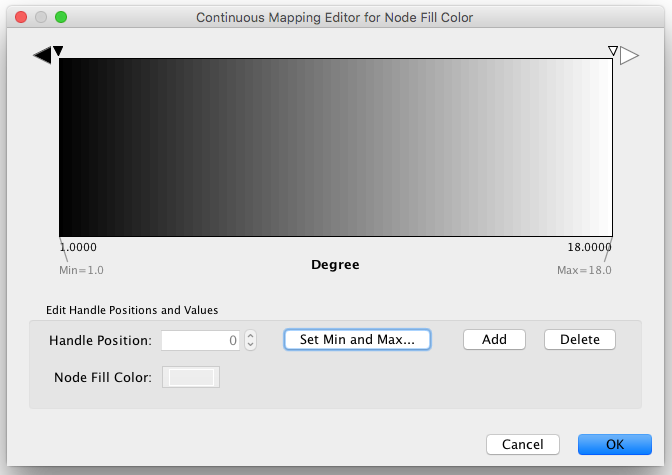Click the middle of the grayscale gradient
Viewport: 672px width, 475px height.
[x=335, y=147]
